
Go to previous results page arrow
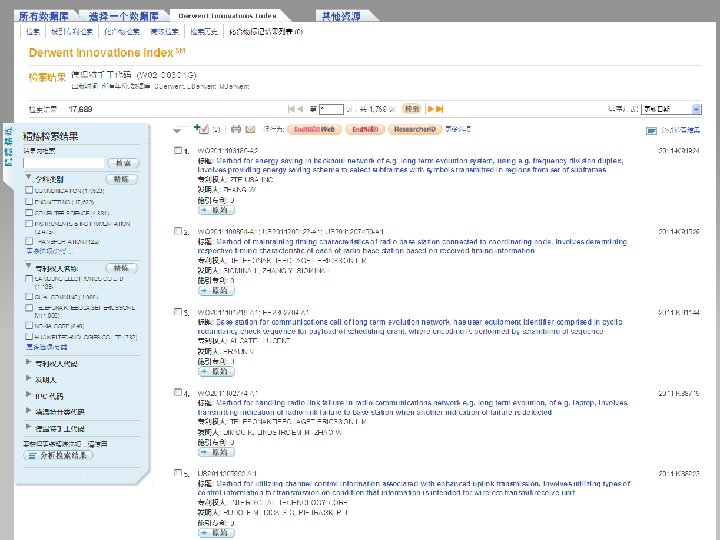pos(300,109)
